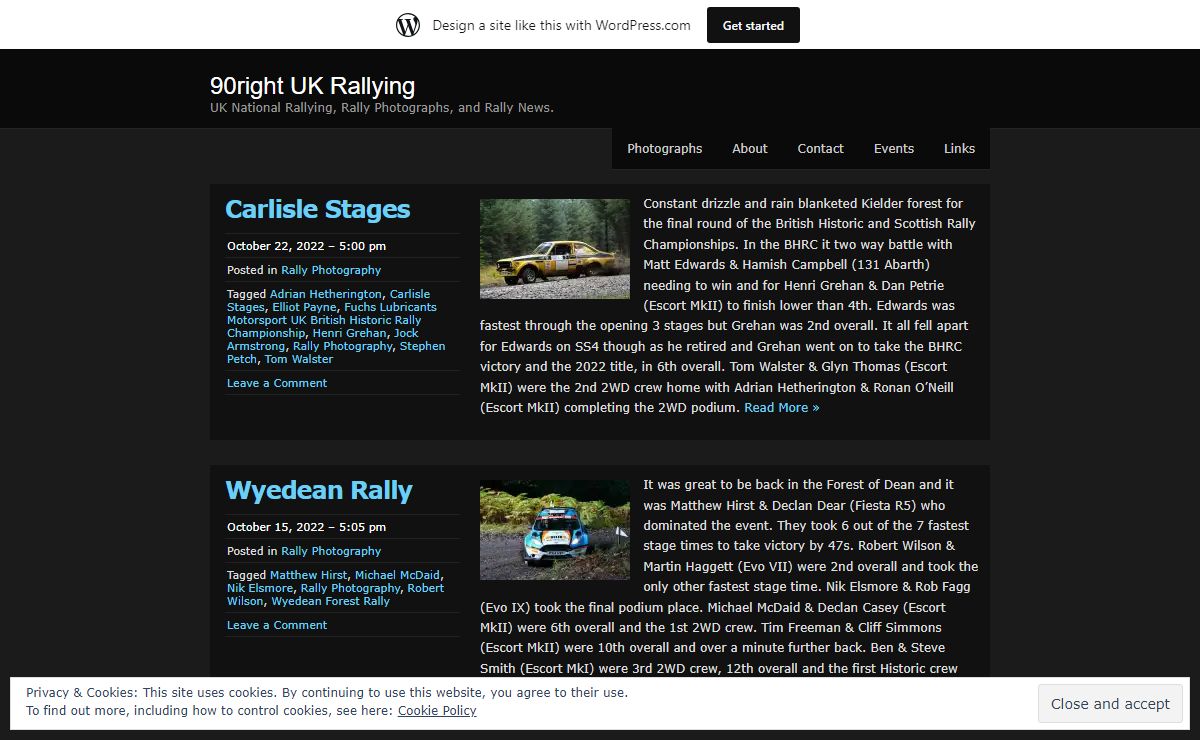Open the Cookie Policy link

(437, 710)
